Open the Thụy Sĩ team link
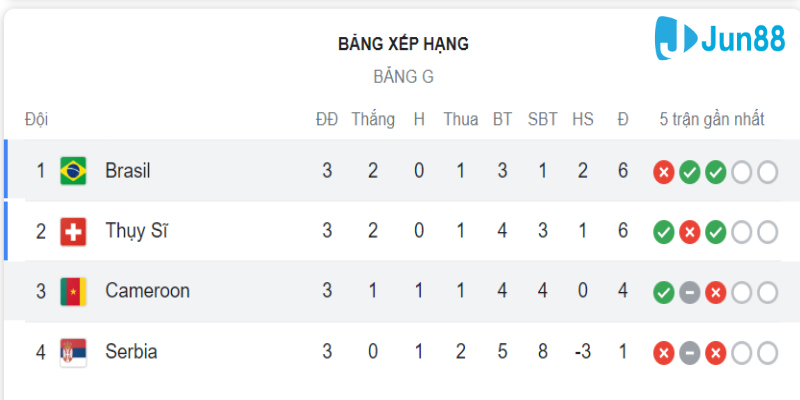Image resolution: width=800 pixels, height=400 pixels. coord(137,232)
